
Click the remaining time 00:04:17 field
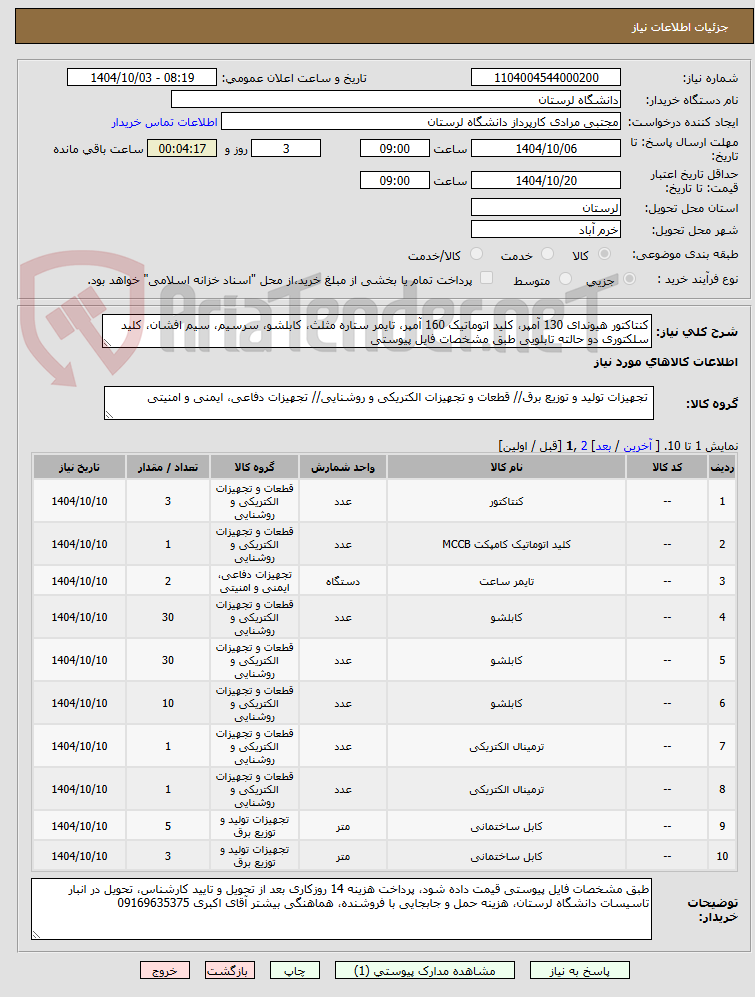pyautogui.click(x=182, y=148)
